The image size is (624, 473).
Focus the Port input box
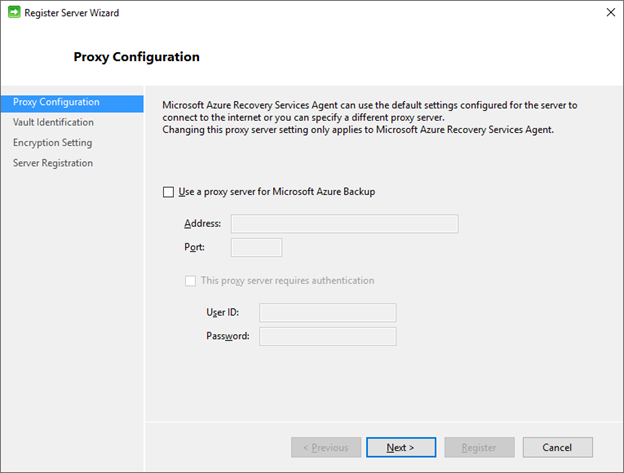click(x=256, y=247)
